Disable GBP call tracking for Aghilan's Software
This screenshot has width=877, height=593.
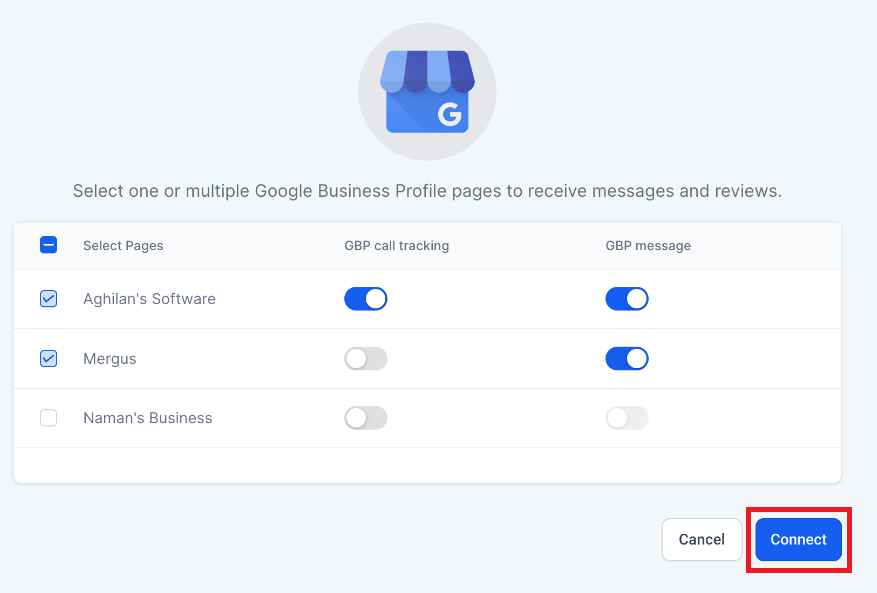[x=366, y=299]
